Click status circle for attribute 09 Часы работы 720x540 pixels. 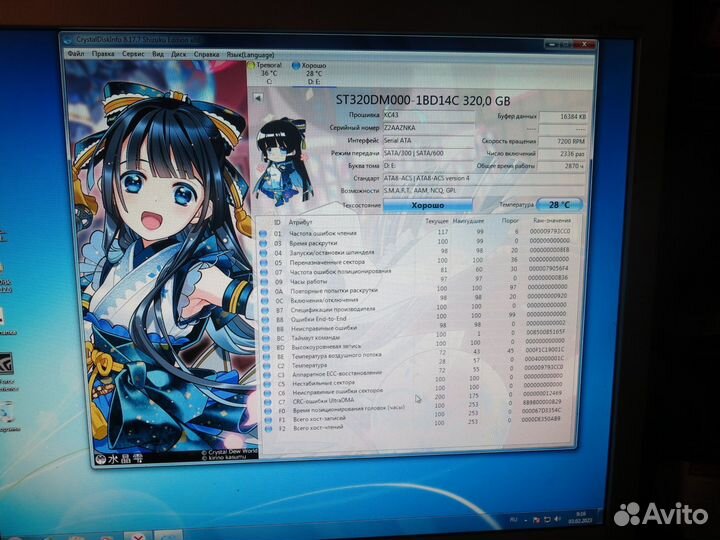point(264,282)
